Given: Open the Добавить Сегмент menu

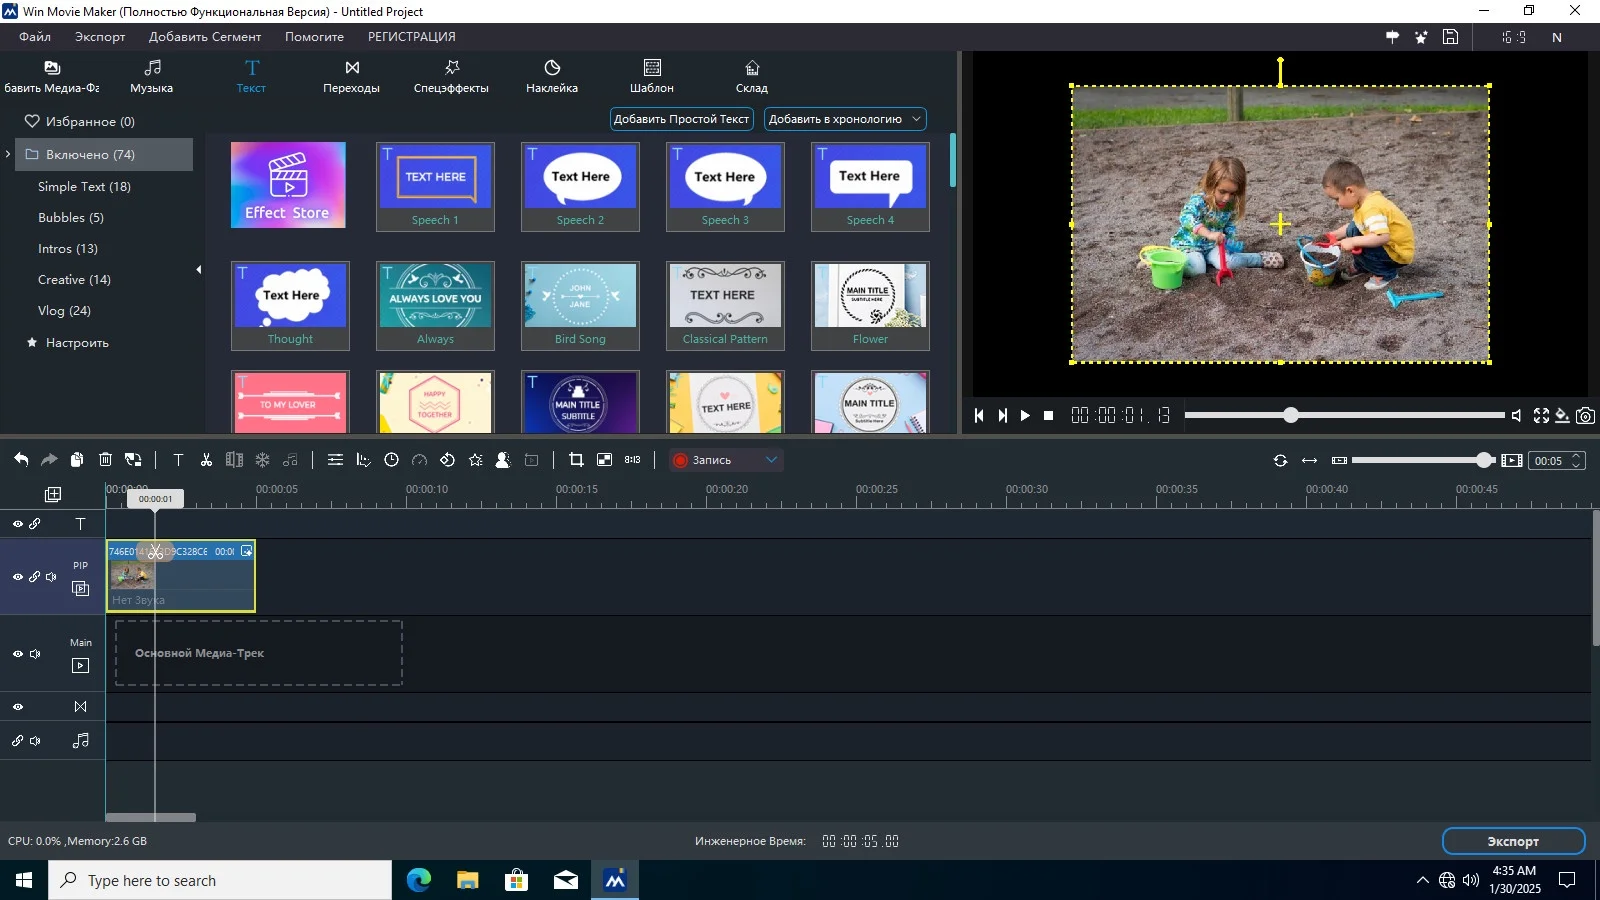Looking at the screenshot, I should coord(205,37).
